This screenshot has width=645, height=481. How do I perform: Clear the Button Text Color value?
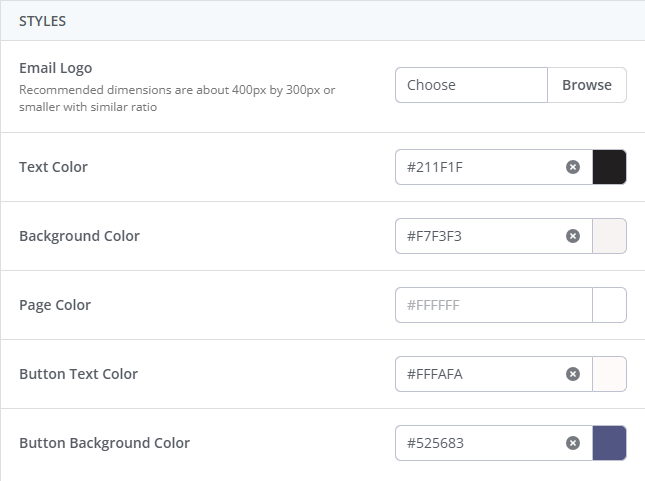click(x=573, y=374)
